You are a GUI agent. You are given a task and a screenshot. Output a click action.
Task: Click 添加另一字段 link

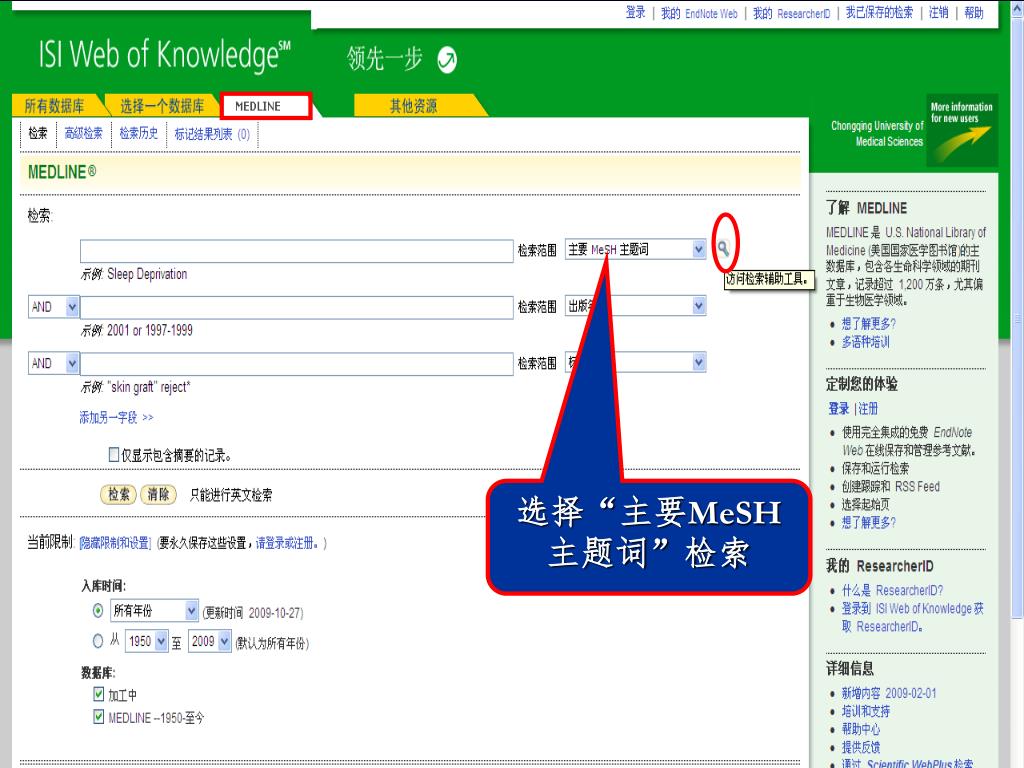116,417
